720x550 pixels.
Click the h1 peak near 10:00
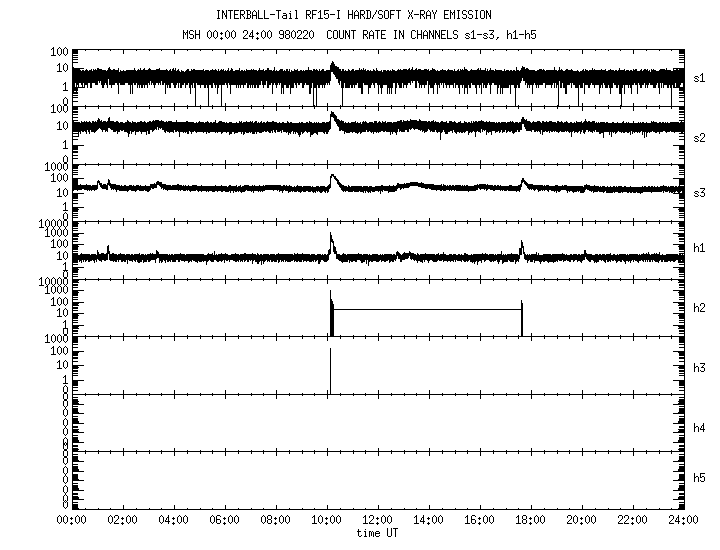[331, 240]
